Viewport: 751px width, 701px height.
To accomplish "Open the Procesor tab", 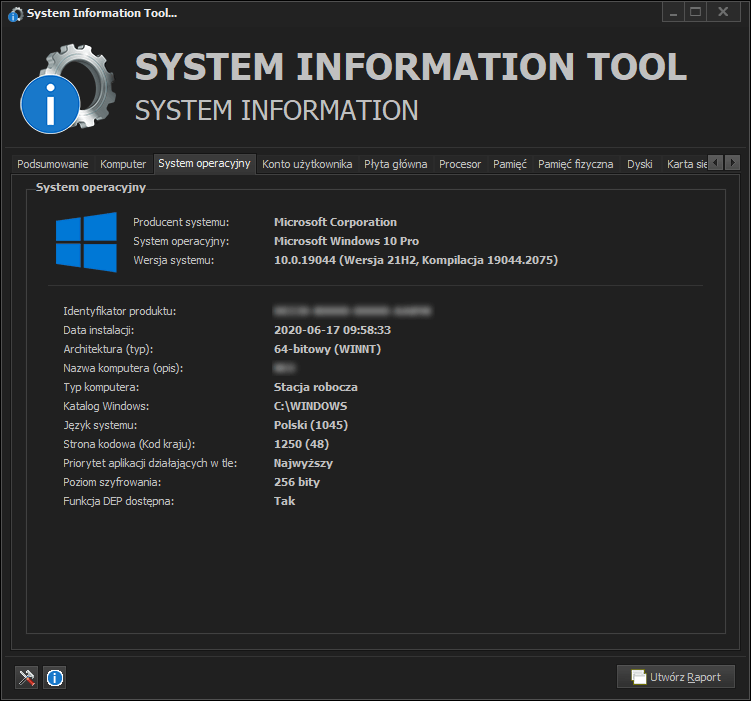I will [460, 164].
